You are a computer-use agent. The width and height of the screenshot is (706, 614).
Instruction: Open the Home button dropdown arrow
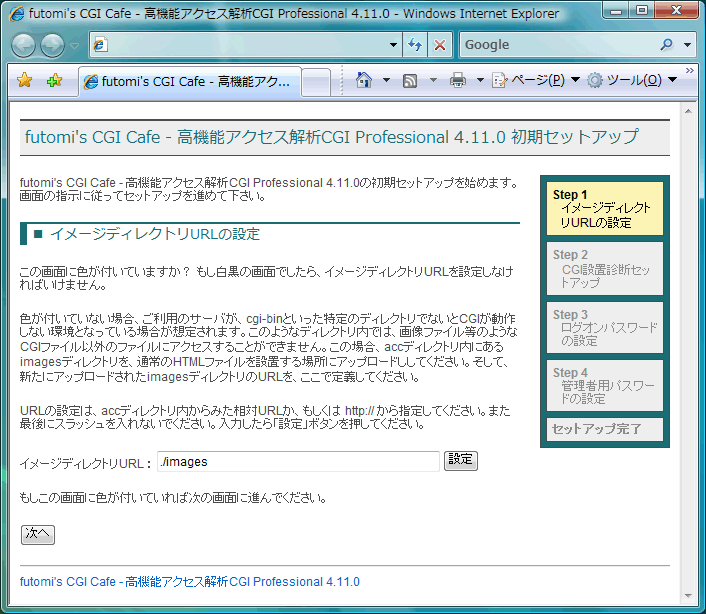click(386, 80)
